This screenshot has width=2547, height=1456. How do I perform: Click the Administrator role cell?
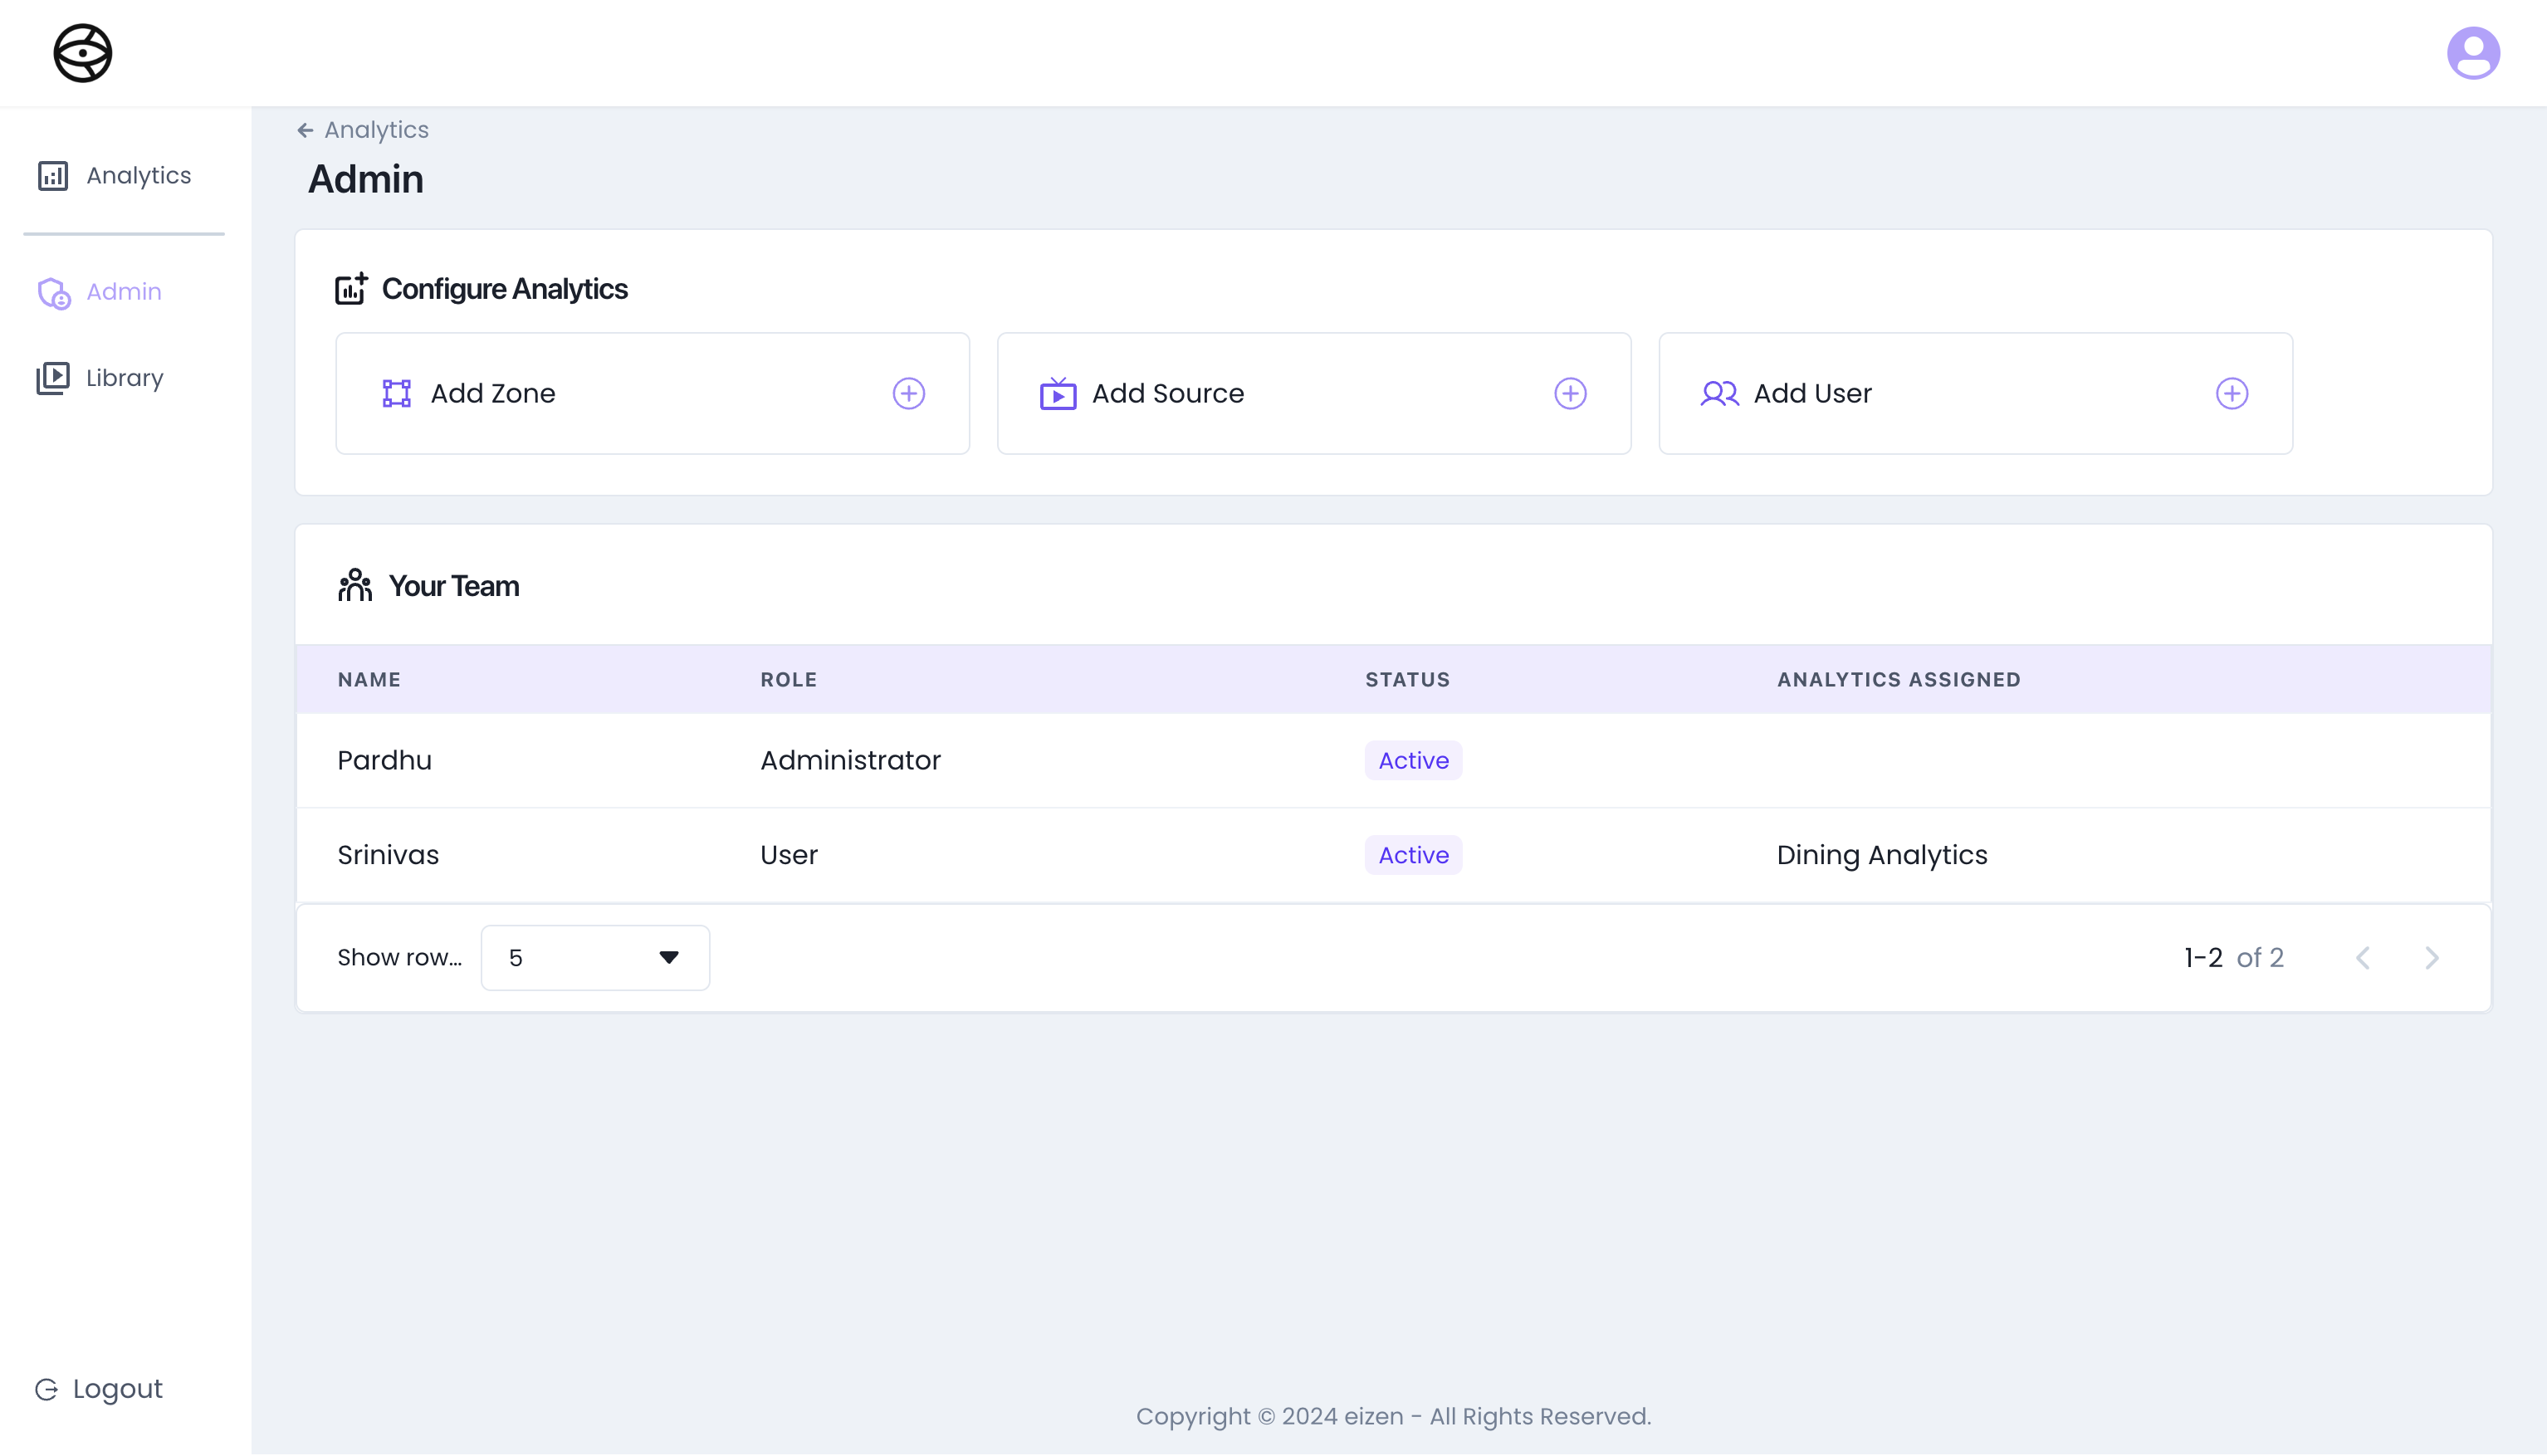[850, 760]
